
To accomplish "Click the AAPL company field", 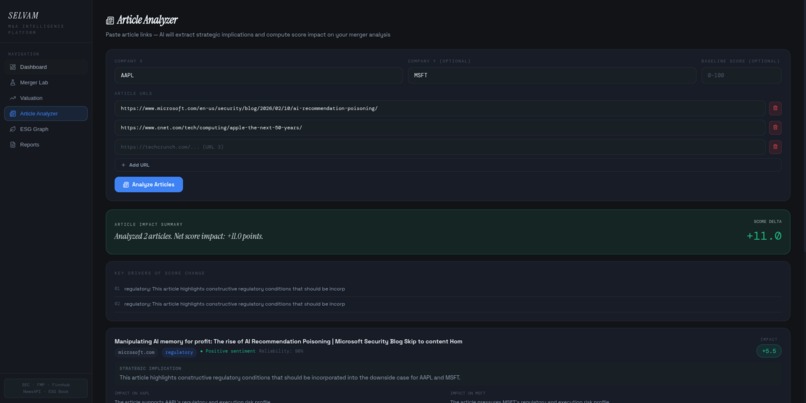I will click(259, 76).
